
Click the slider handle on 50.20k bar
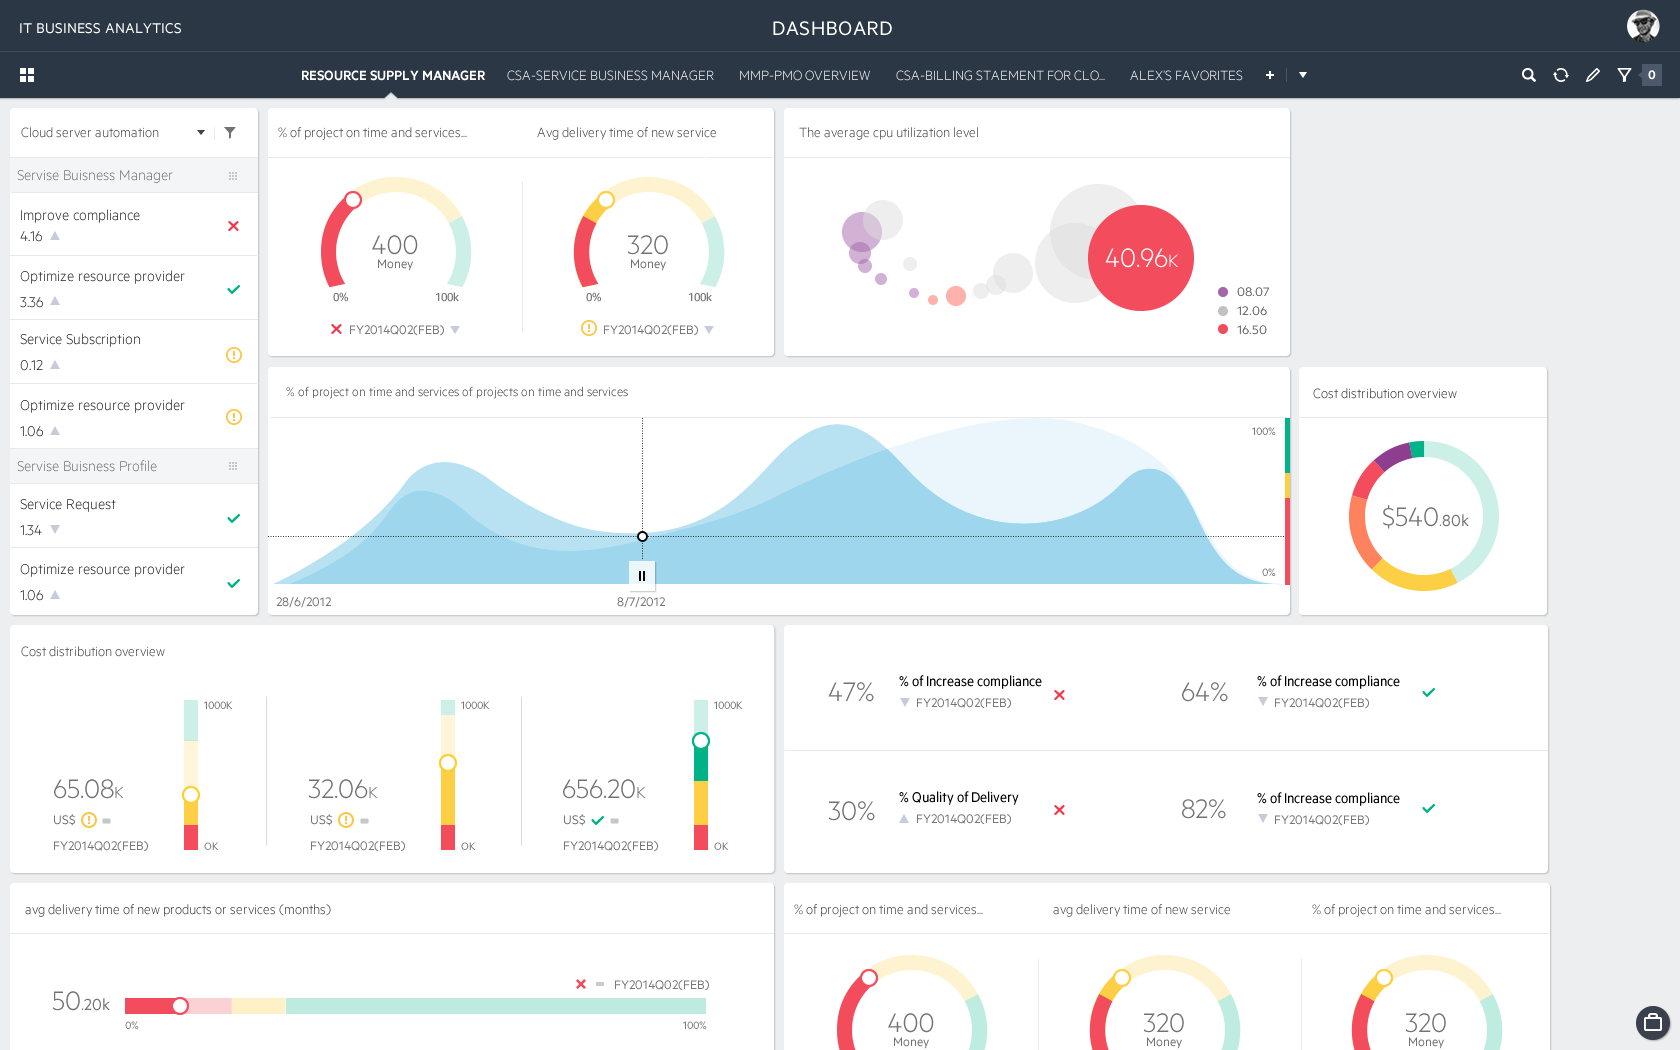pos(180,1006)
